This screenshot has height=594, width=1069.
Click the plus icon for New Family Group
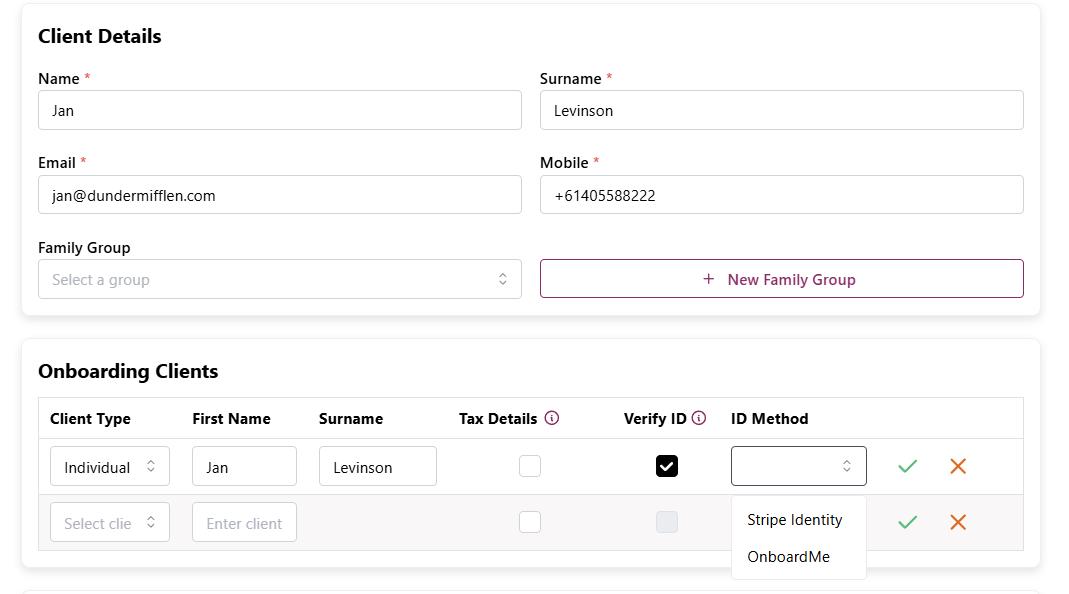pos(709,279)
